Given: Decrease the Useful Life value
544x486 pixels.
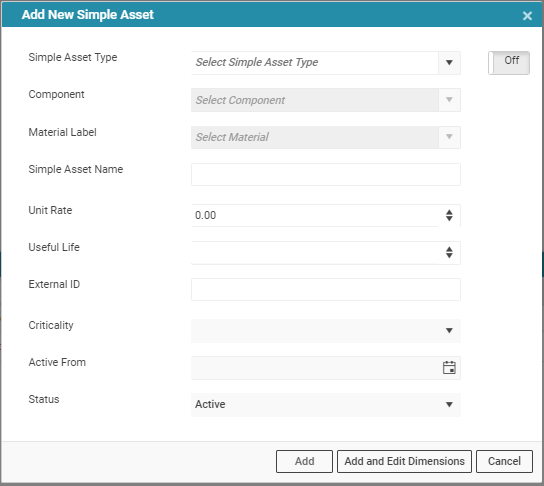Looking at the screenshot, I should (449, 256).
